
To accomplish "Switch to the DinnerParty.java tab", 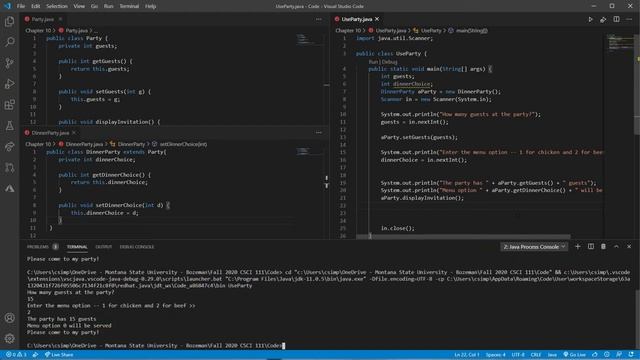I will point(50,133).
